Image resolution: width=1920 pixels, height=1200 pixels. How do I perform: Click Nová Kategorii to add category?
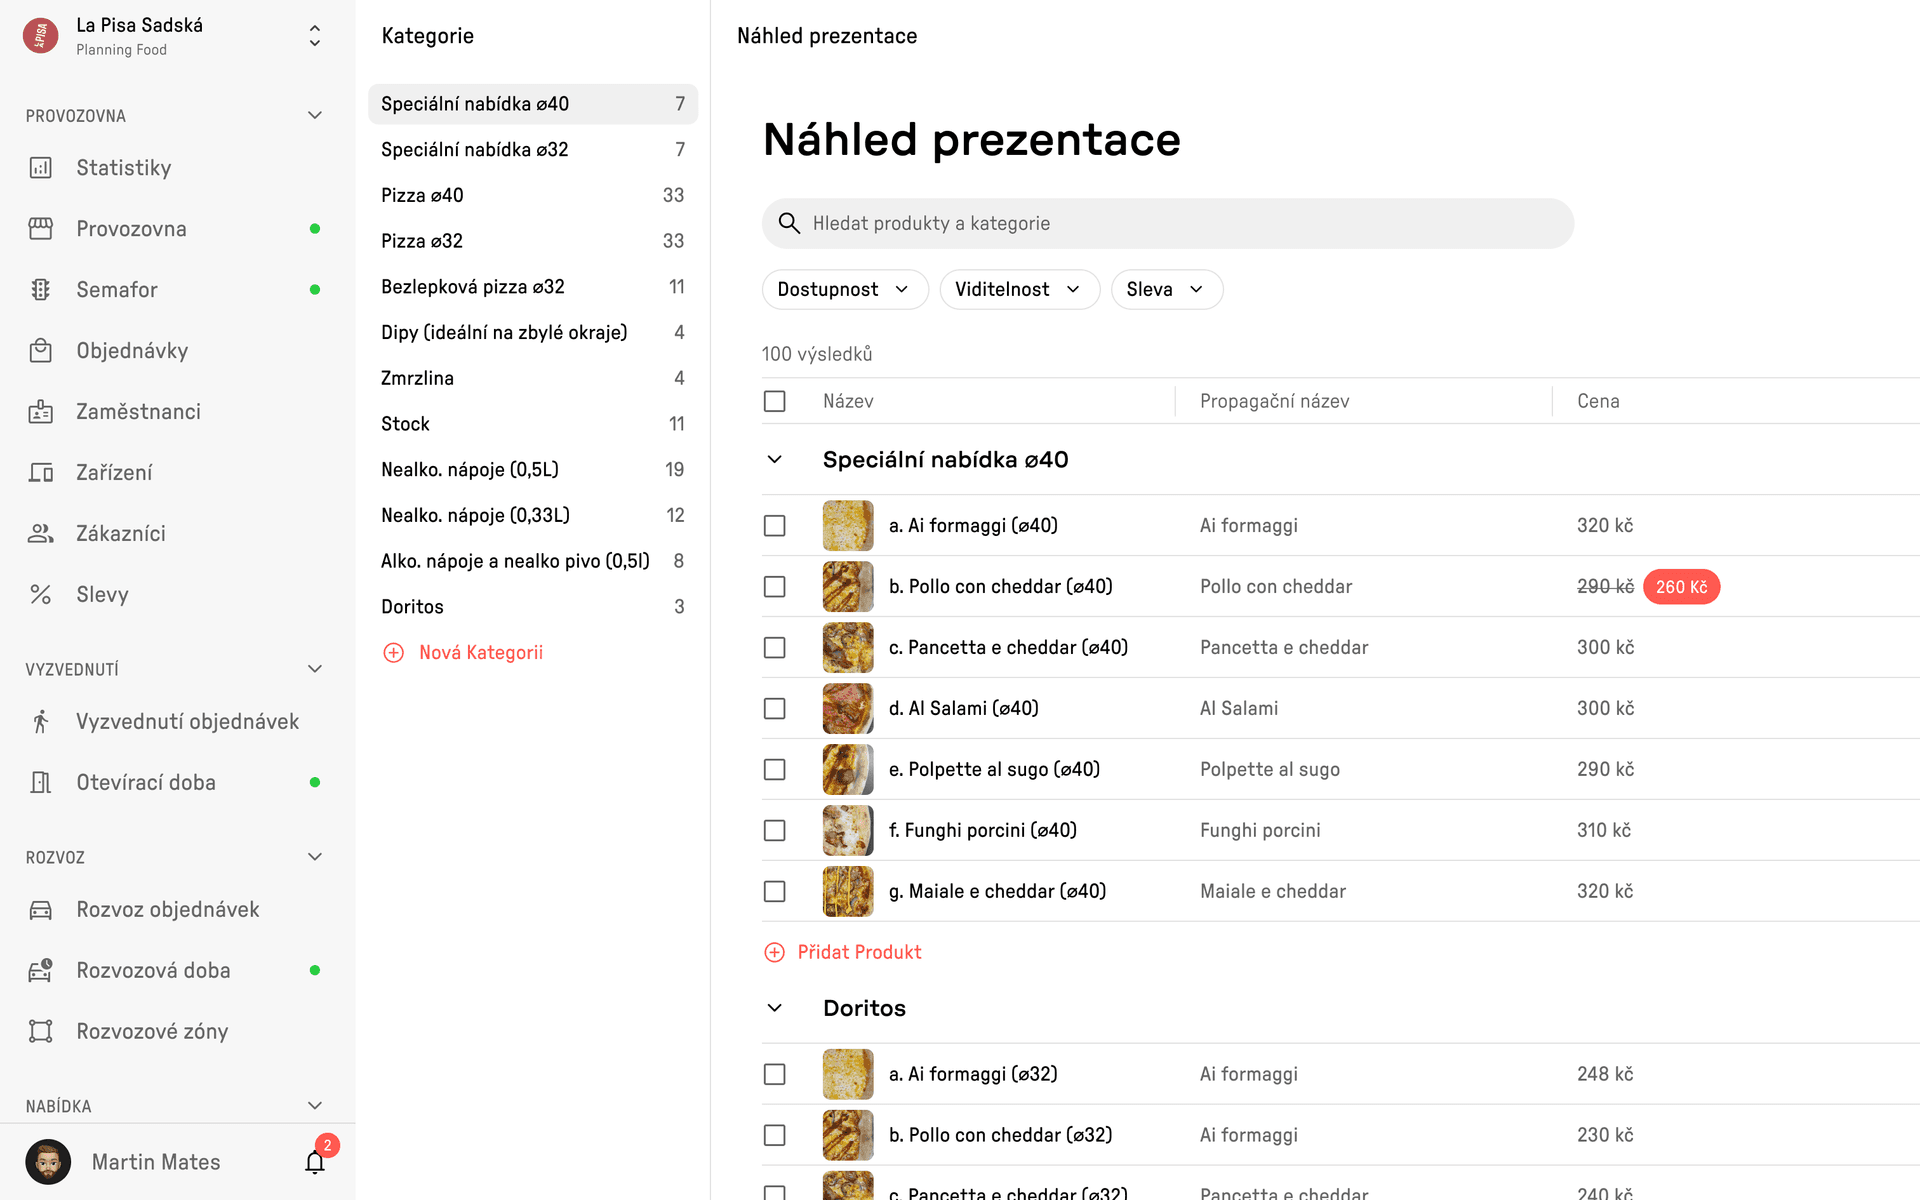pos(480,653)
